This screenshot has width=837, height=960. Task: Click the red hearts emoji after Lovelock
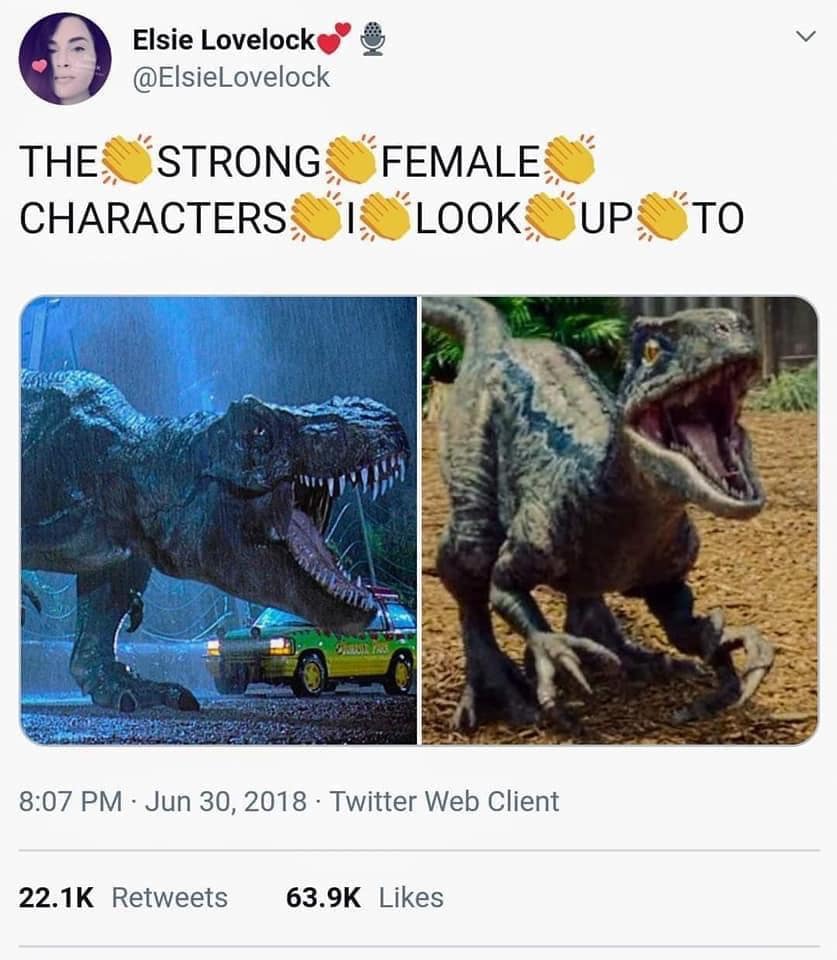click(x=334, y=39)
